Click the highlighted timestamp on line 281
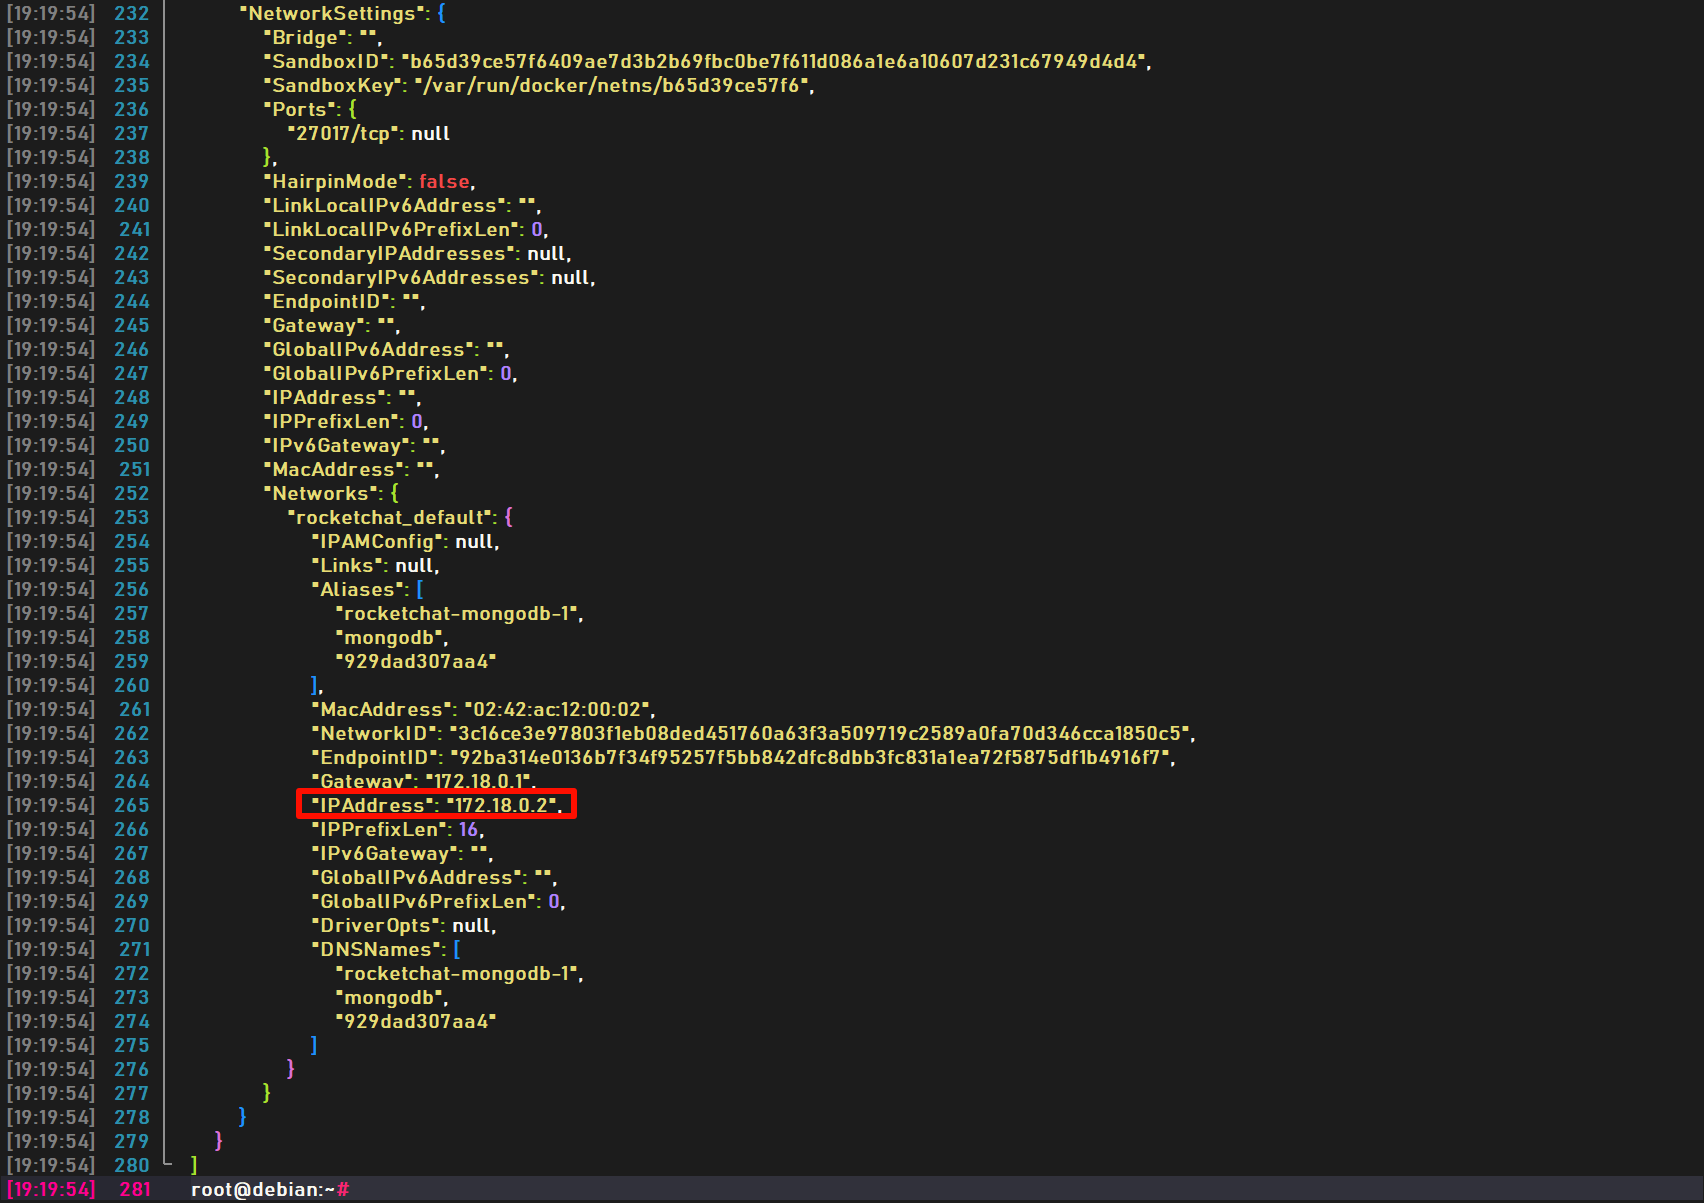 coord(51,1190)
